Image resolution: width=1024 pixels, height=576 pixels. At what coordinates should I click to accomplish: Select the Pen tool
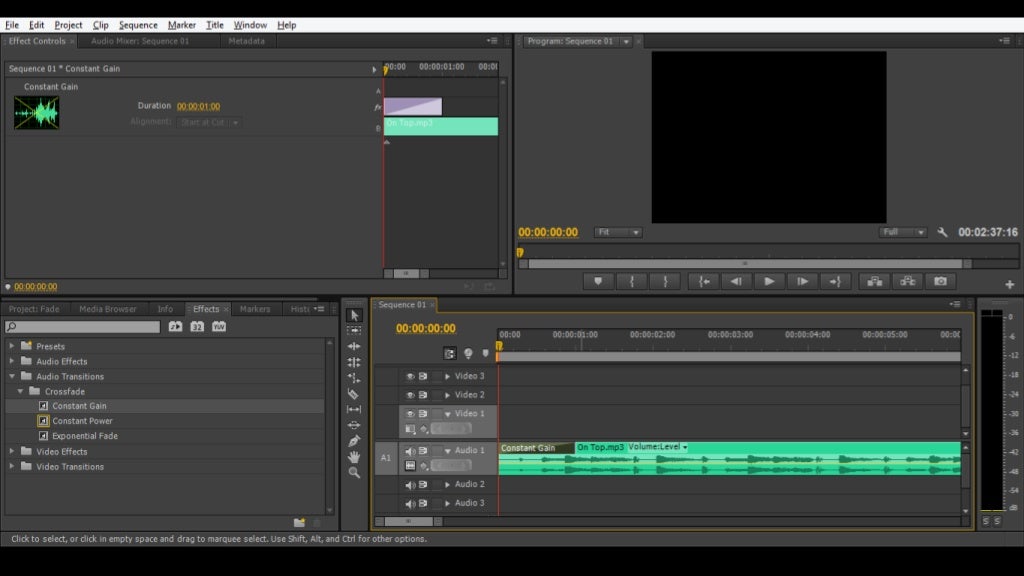(354, 441)
